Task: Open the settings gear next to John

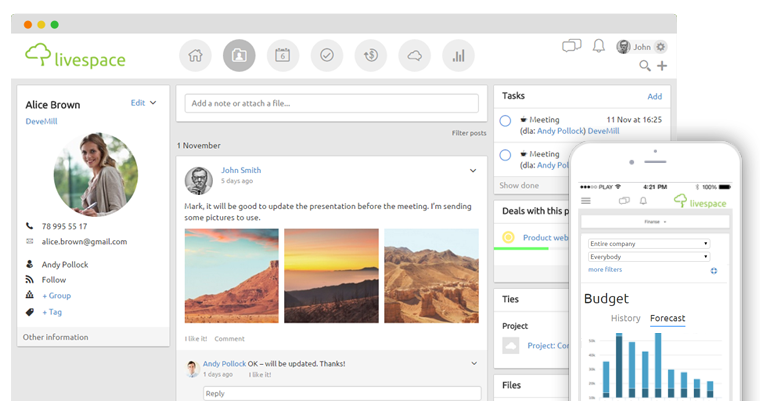Action: 661,47
